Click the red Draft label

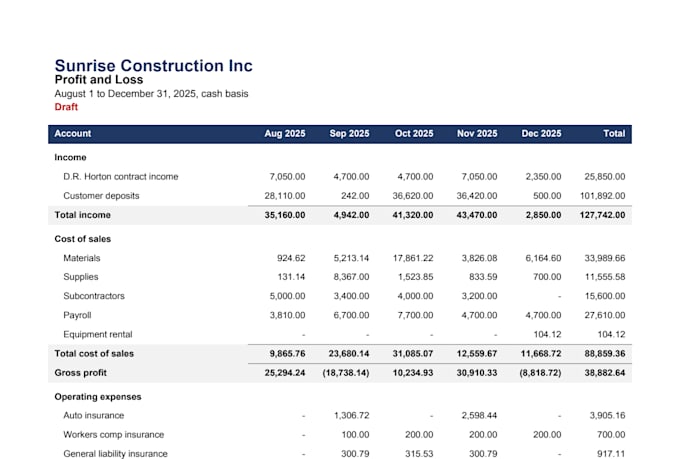tap(66, 107)
